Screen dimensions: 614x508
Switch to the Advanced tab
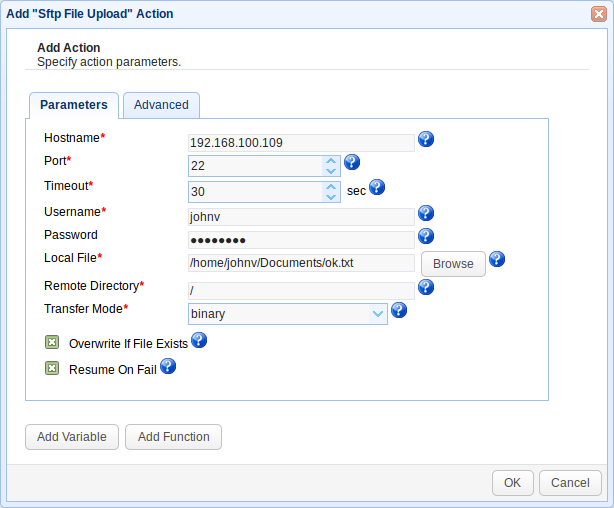tap(161, 105)
